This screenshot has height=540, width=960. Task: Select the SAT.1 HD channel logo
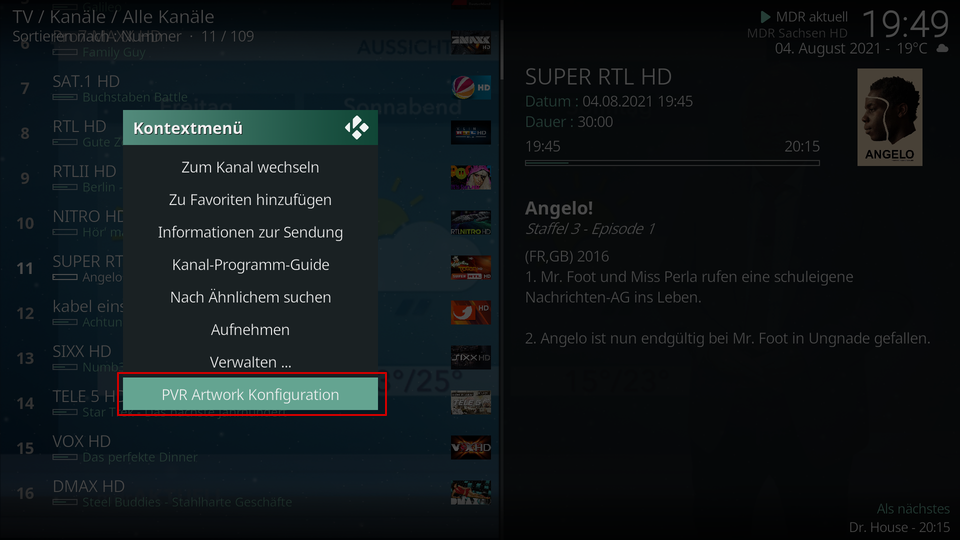[471, 88]
